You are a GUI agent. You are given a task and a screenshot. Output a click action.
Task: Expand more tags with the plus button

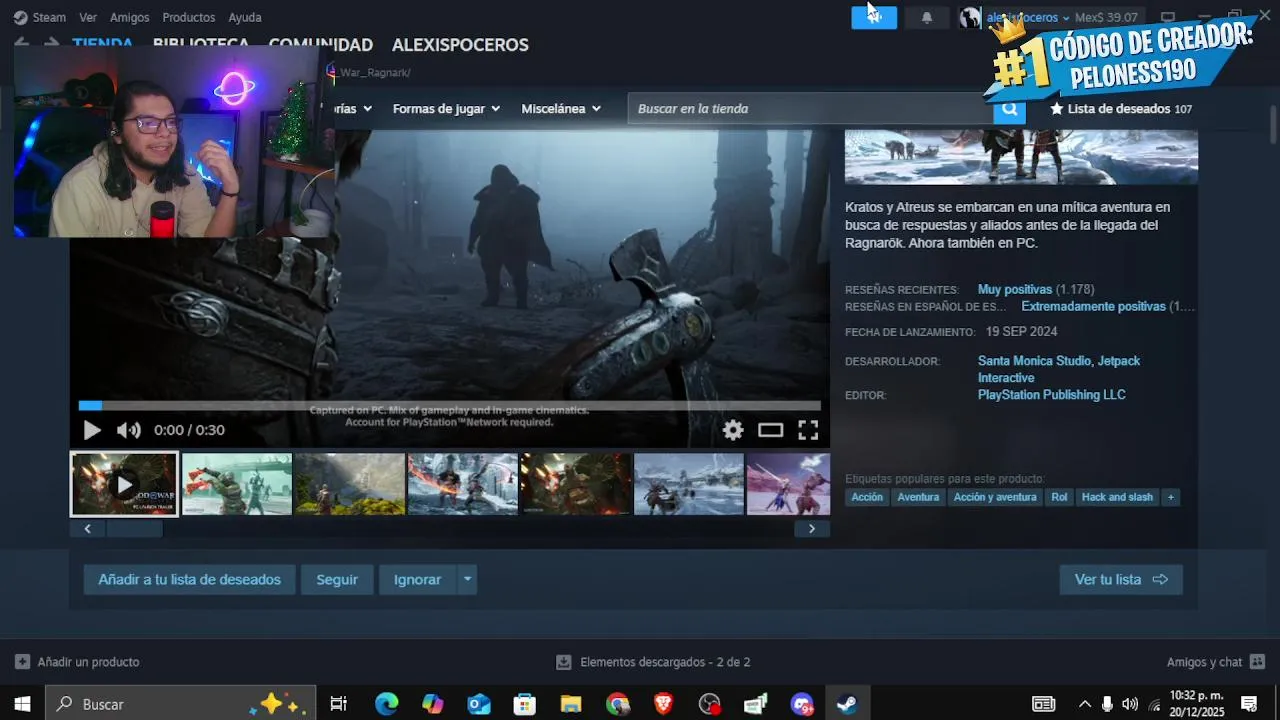pos(1171,497)
